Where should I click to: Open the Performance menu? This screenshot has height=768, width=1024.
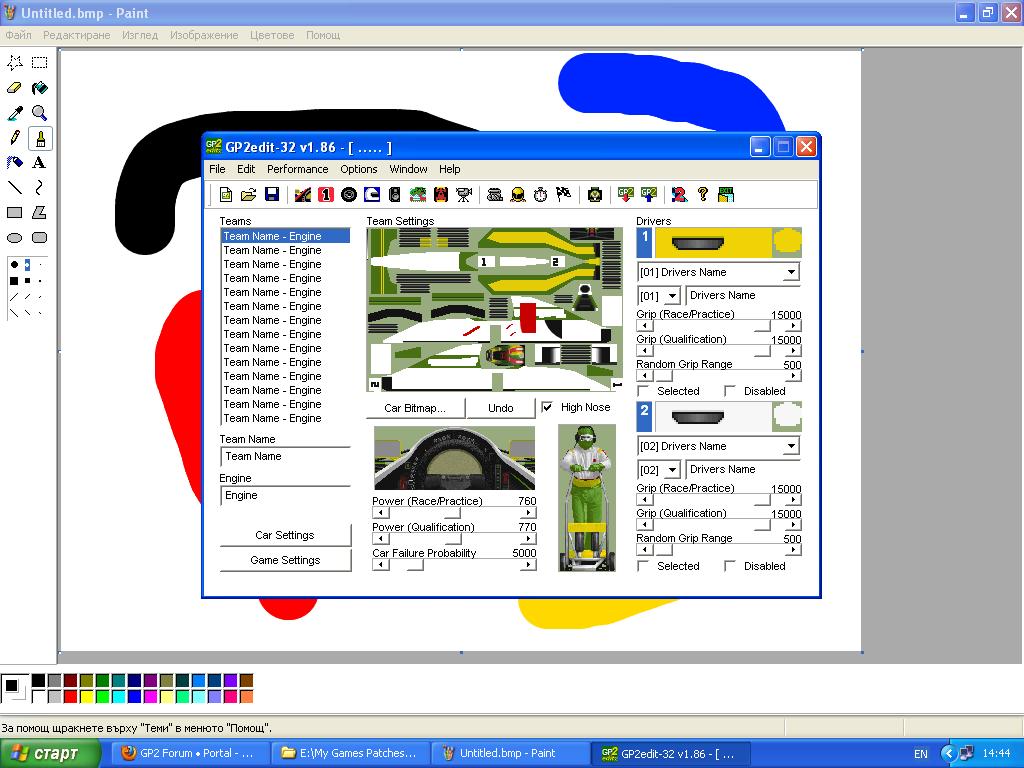coord(297,169)
